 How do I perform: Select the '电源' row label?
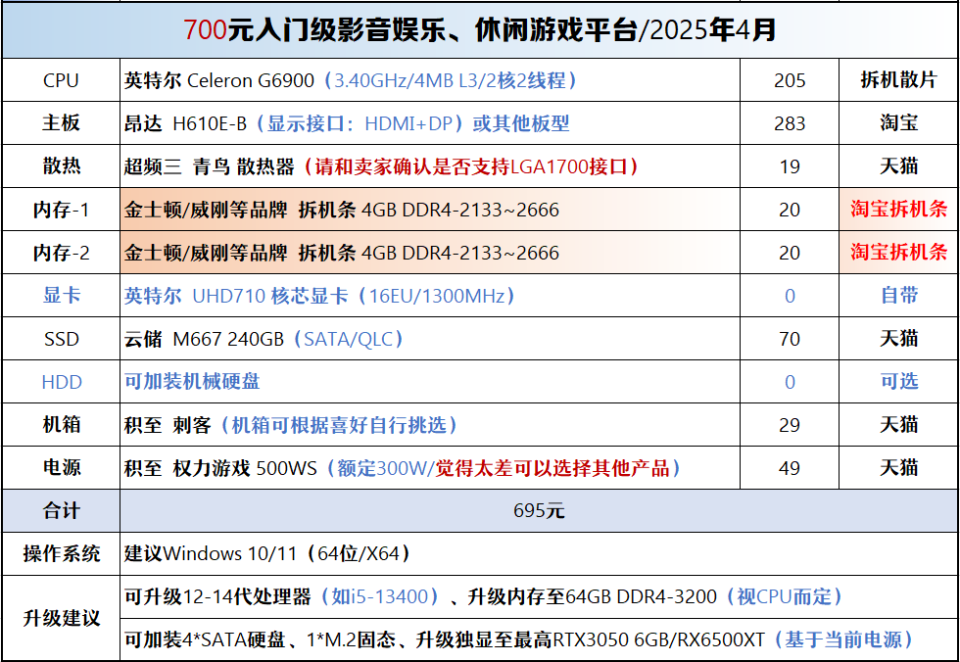pos(61,468)
